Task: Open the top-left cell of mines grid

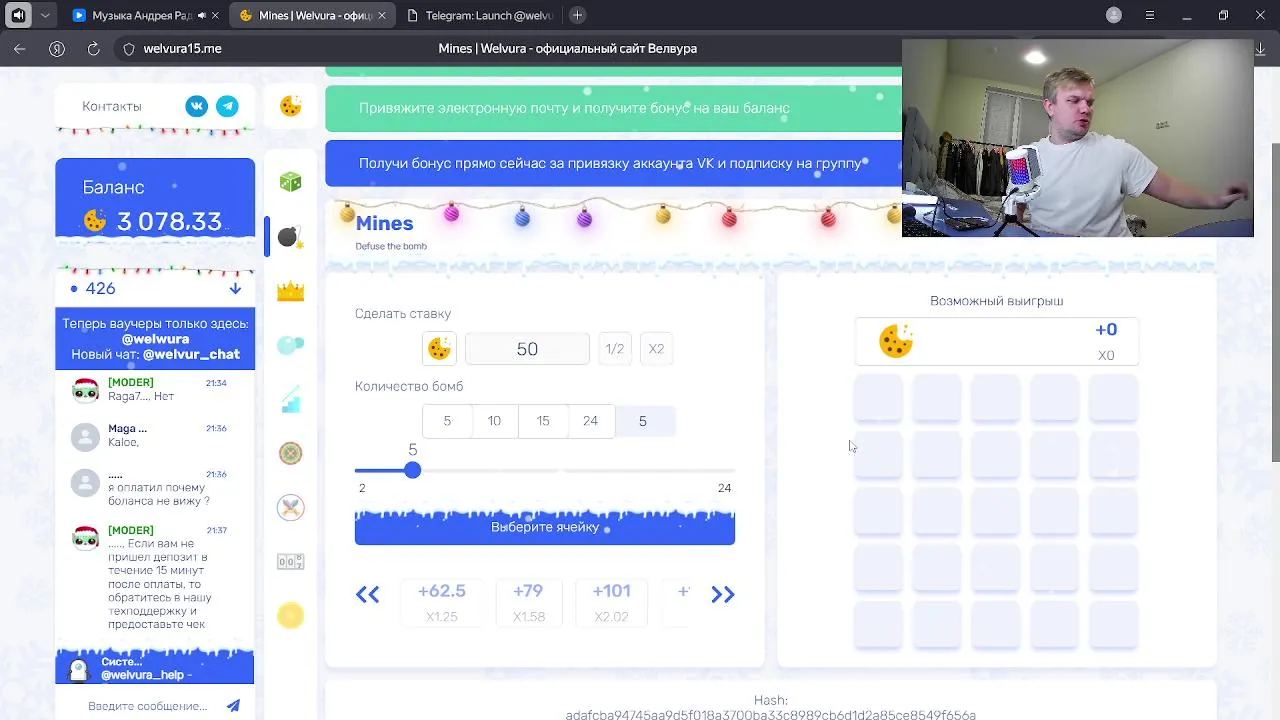Action: click(x=878, y=398)
